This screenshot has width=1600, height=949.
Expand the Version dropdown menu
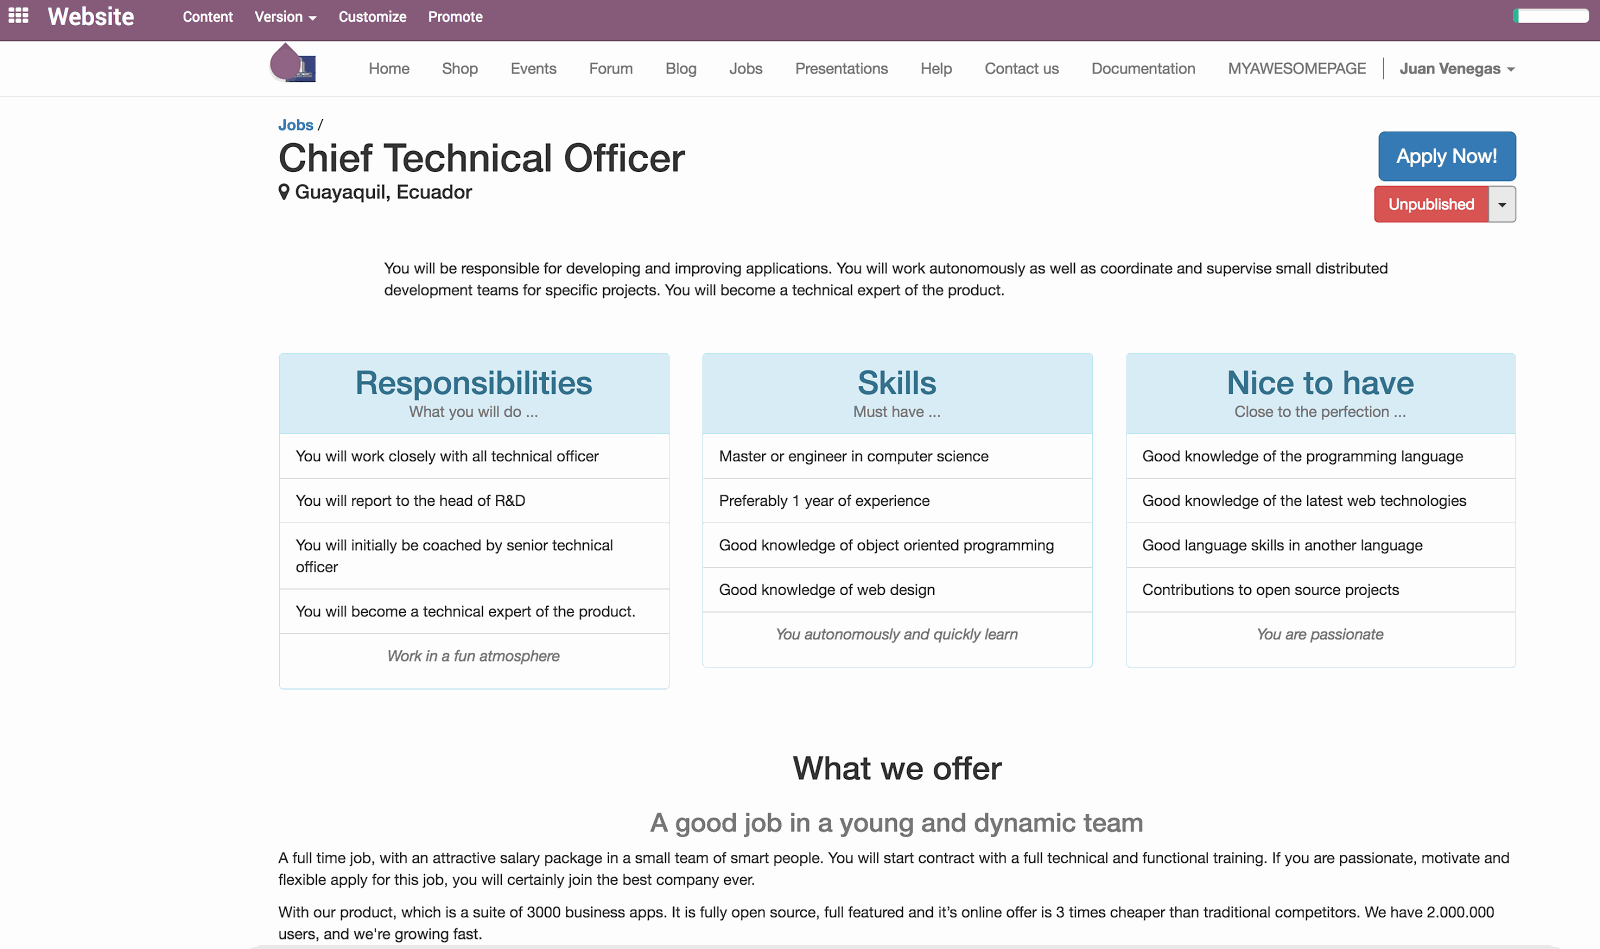(285, 17)
